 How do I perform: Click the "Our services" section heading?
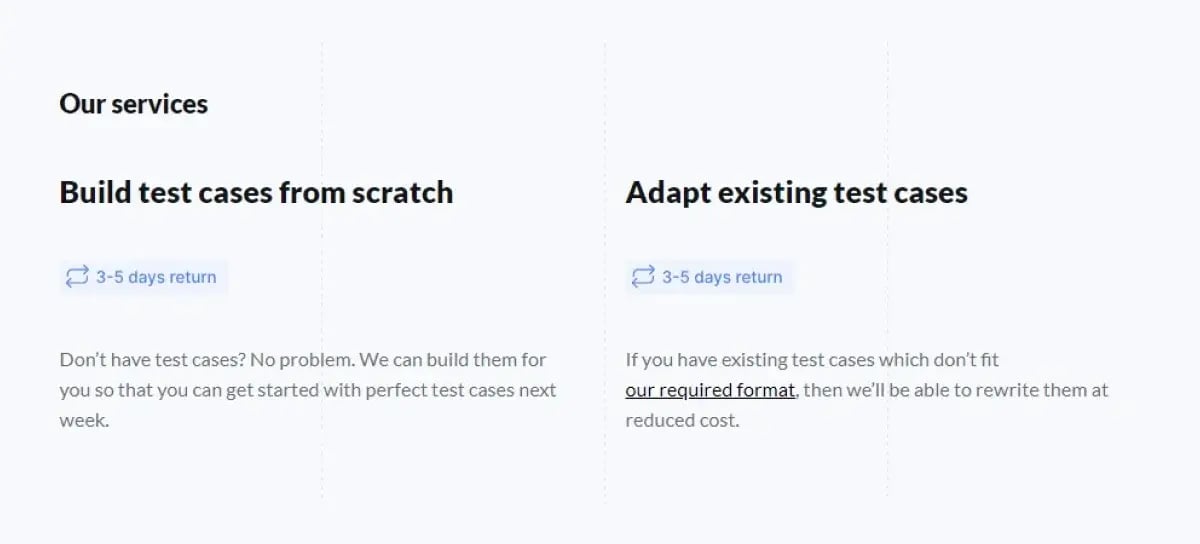(x=133, y=104)
